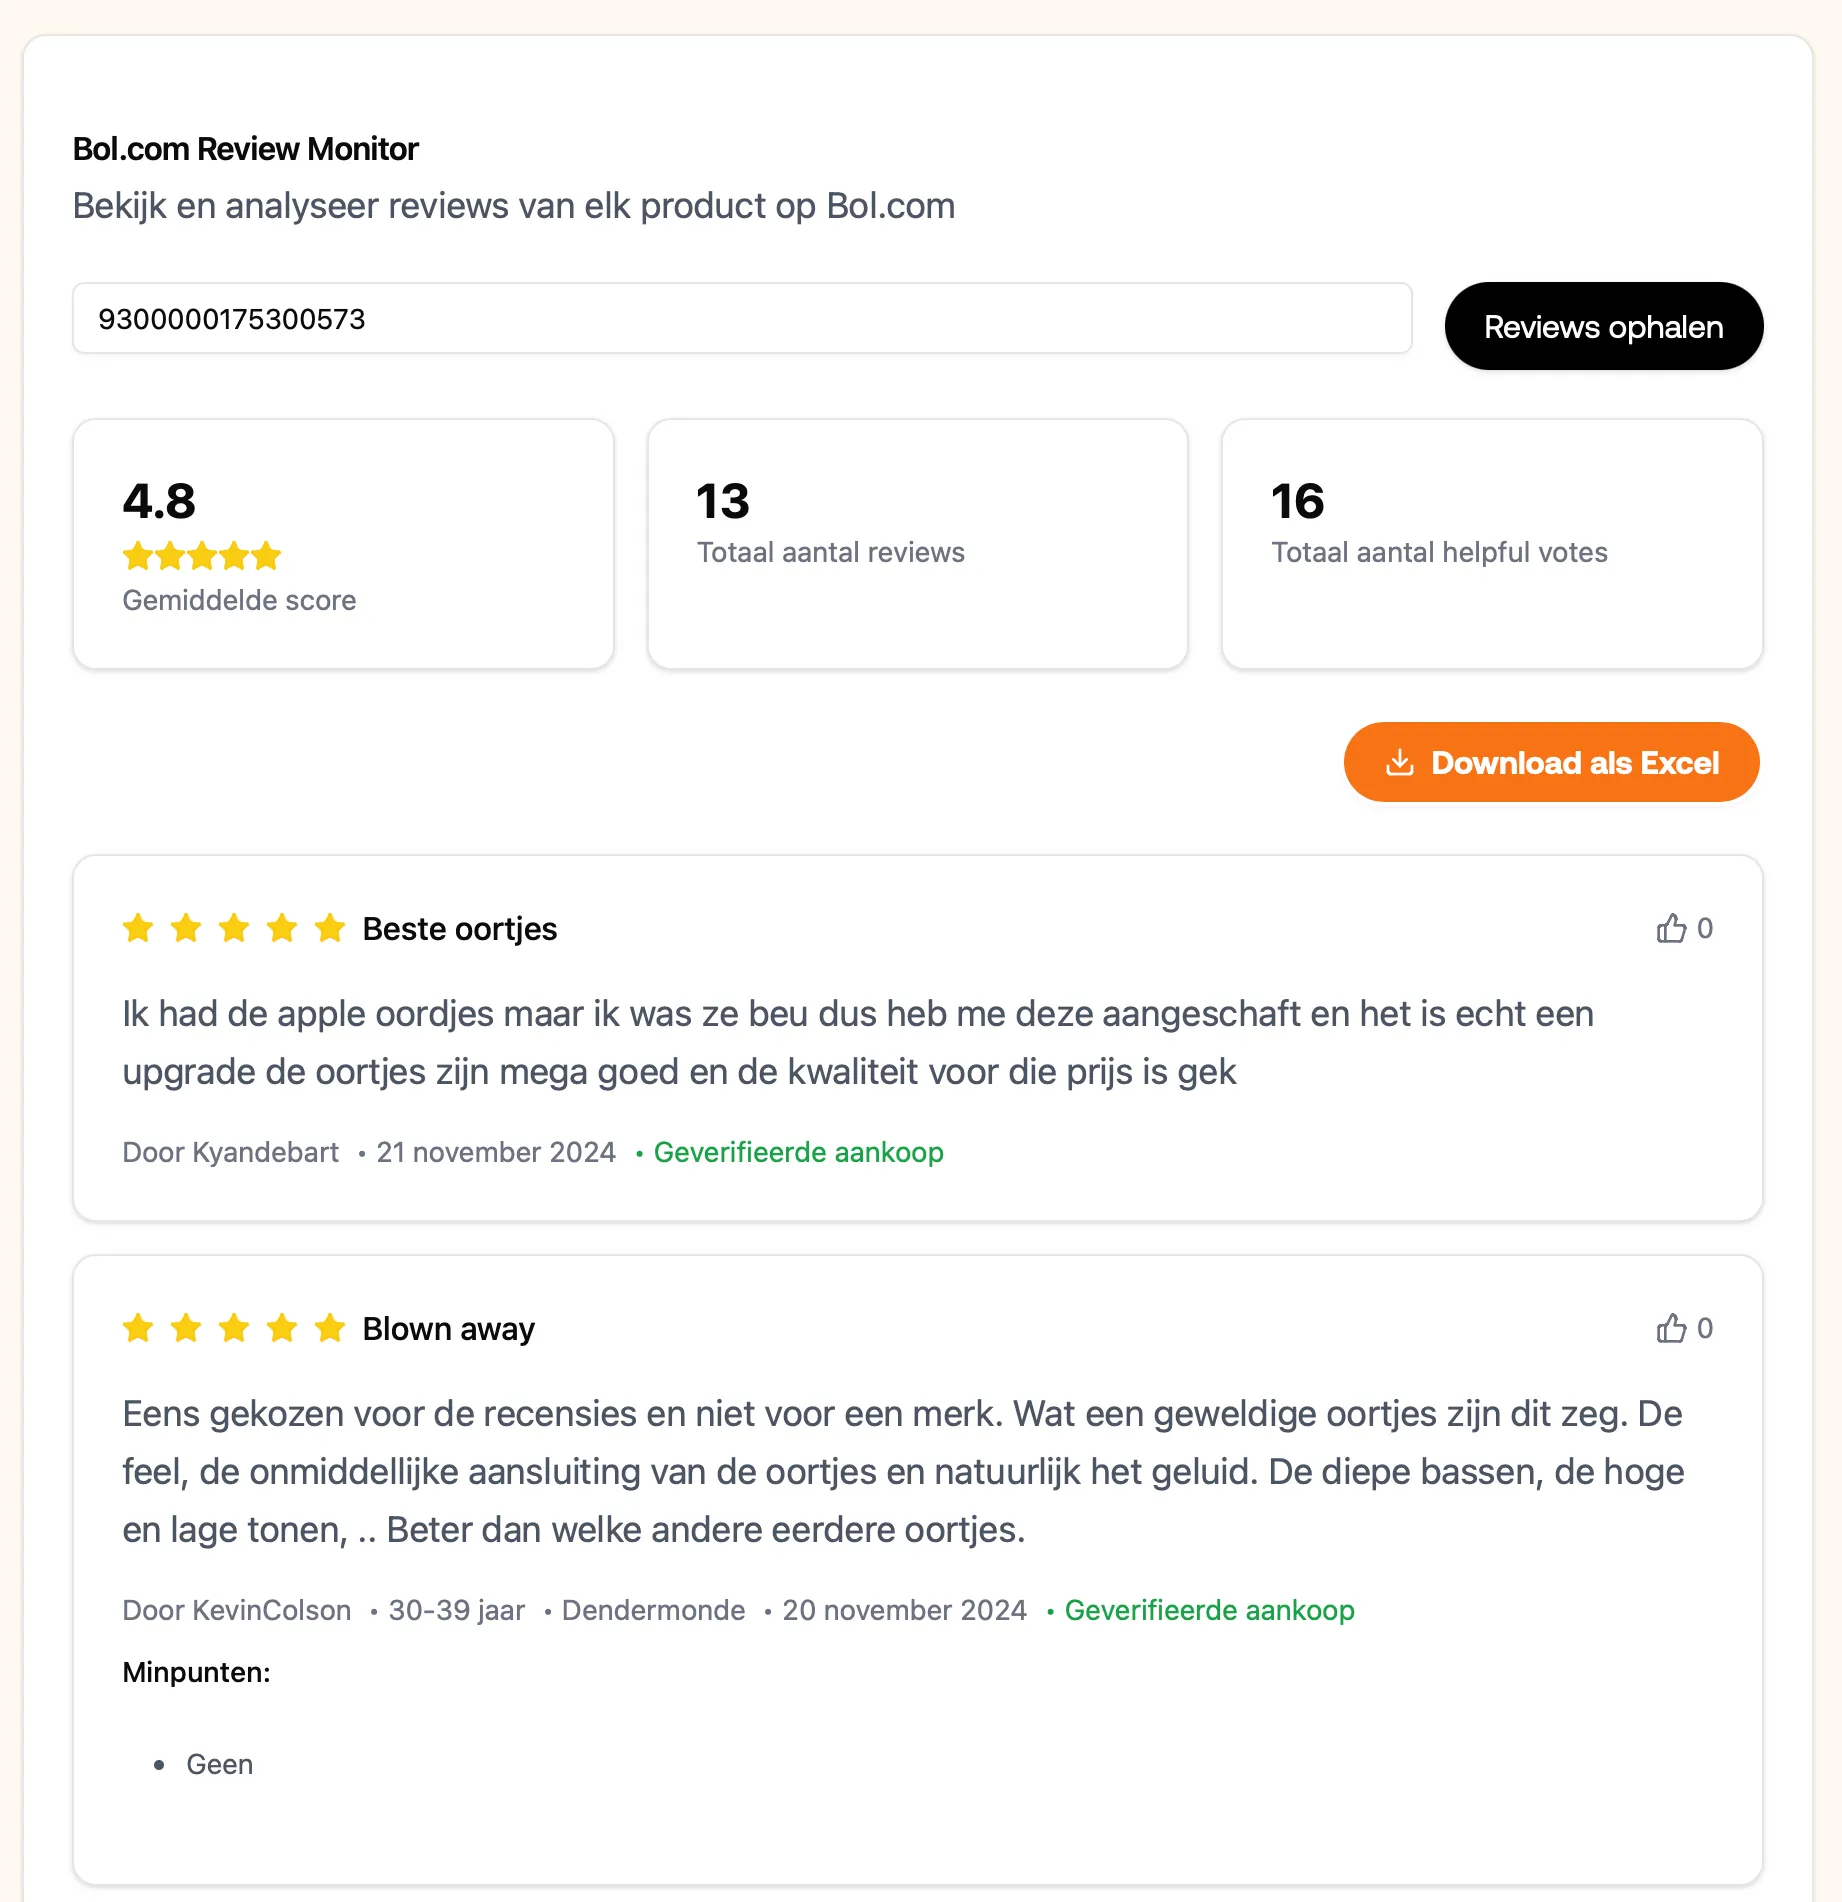Select the first star of the Beste oortjes rating
This screenshot has height=1902, width=1842.
[x=137, y=928]
